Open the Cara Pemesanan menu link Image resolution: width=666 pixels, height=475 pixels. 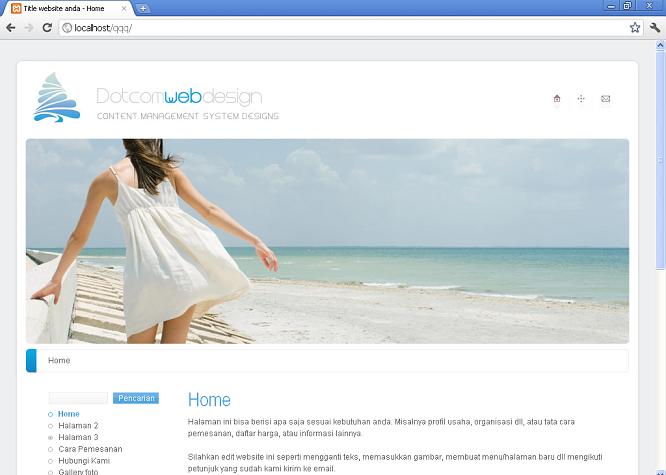(90, 449)
